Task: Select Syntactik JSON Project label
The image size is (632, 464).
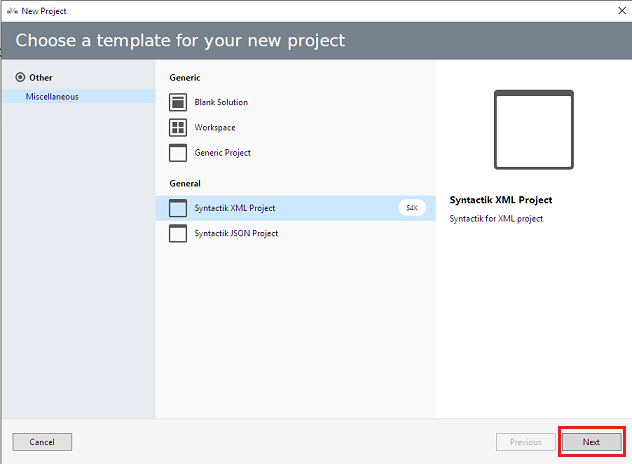Action: point(236,233)
